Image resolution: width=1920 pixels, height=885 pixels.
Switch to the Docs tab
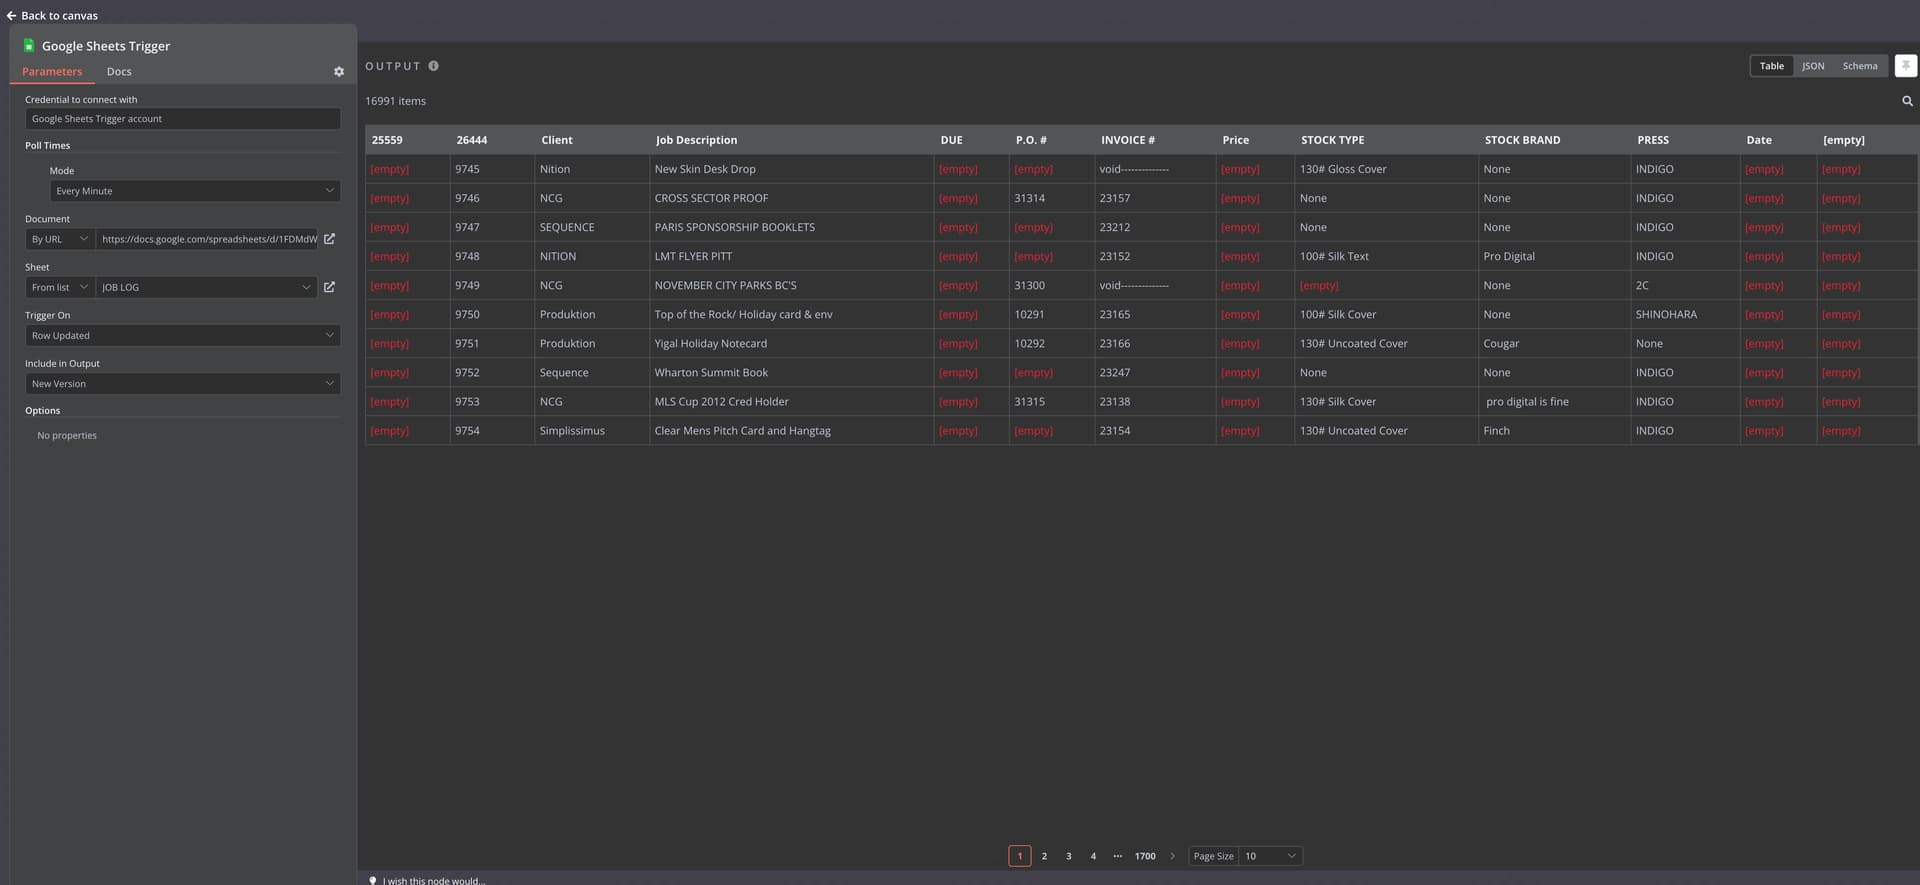[119, 72]
